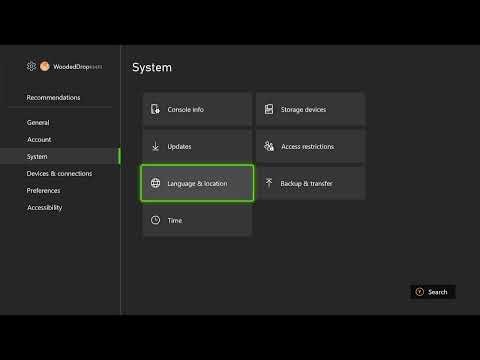Click the Search button

(433, 292)
